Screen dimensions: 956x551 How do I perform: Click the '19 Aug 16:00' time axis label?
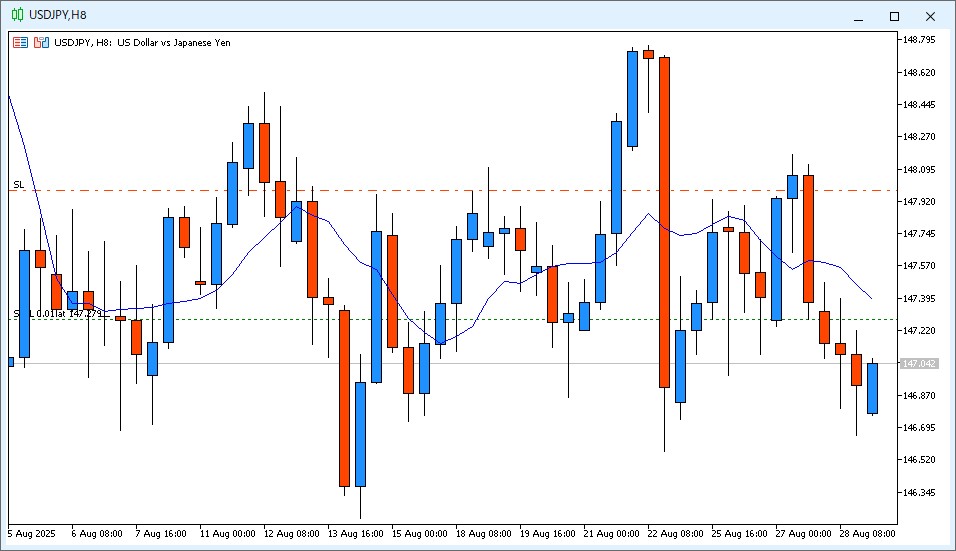(x=548, y=534)
